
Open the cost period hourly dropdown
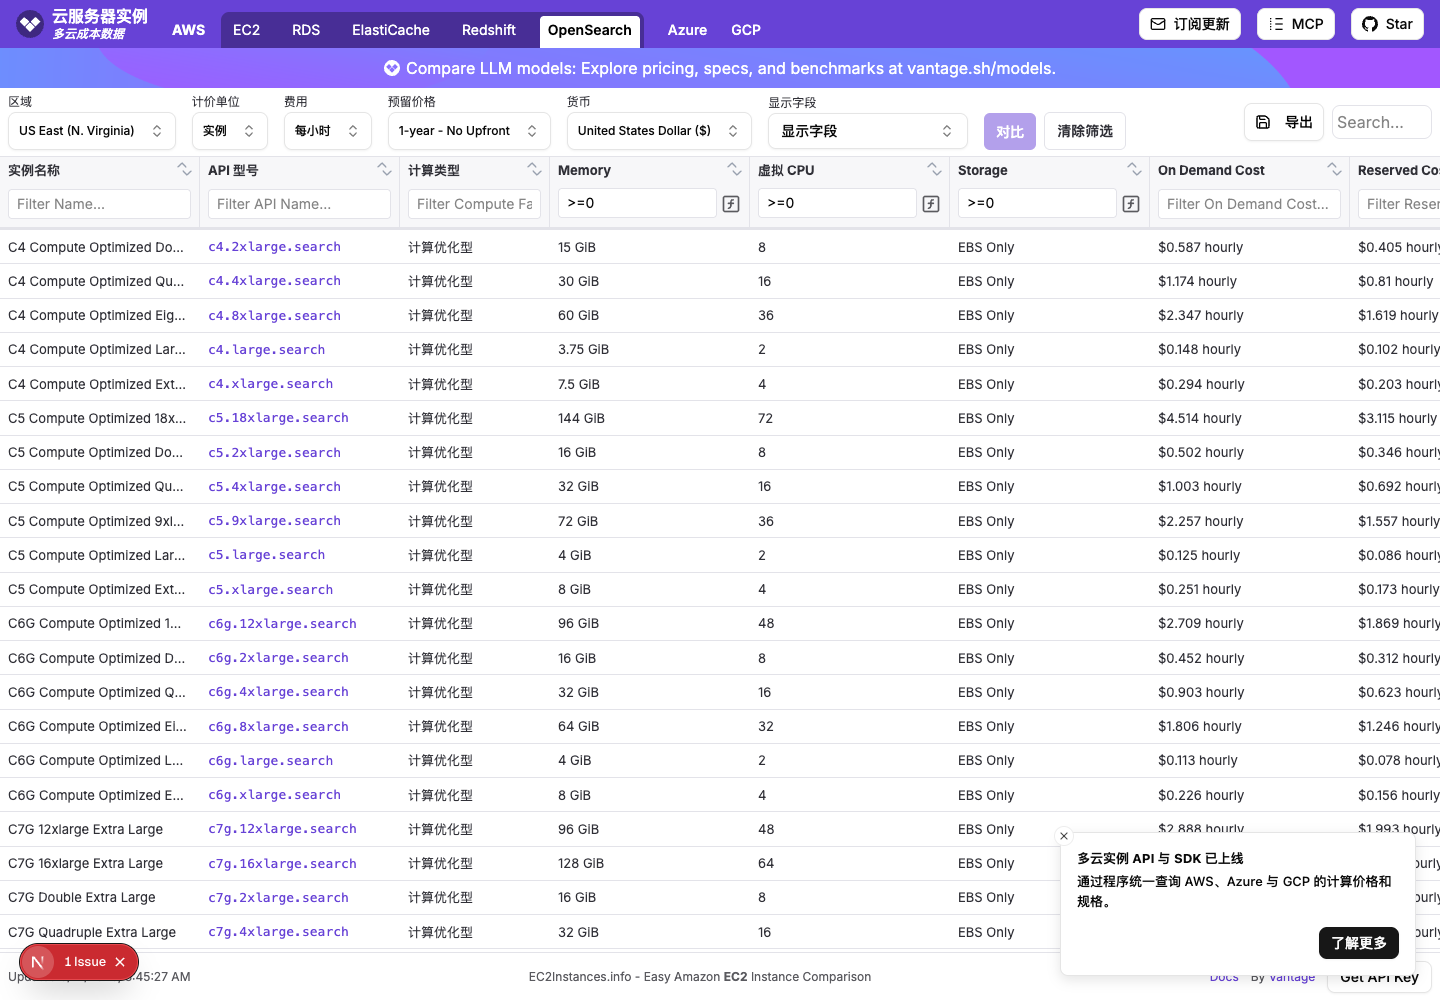(328, 131)
